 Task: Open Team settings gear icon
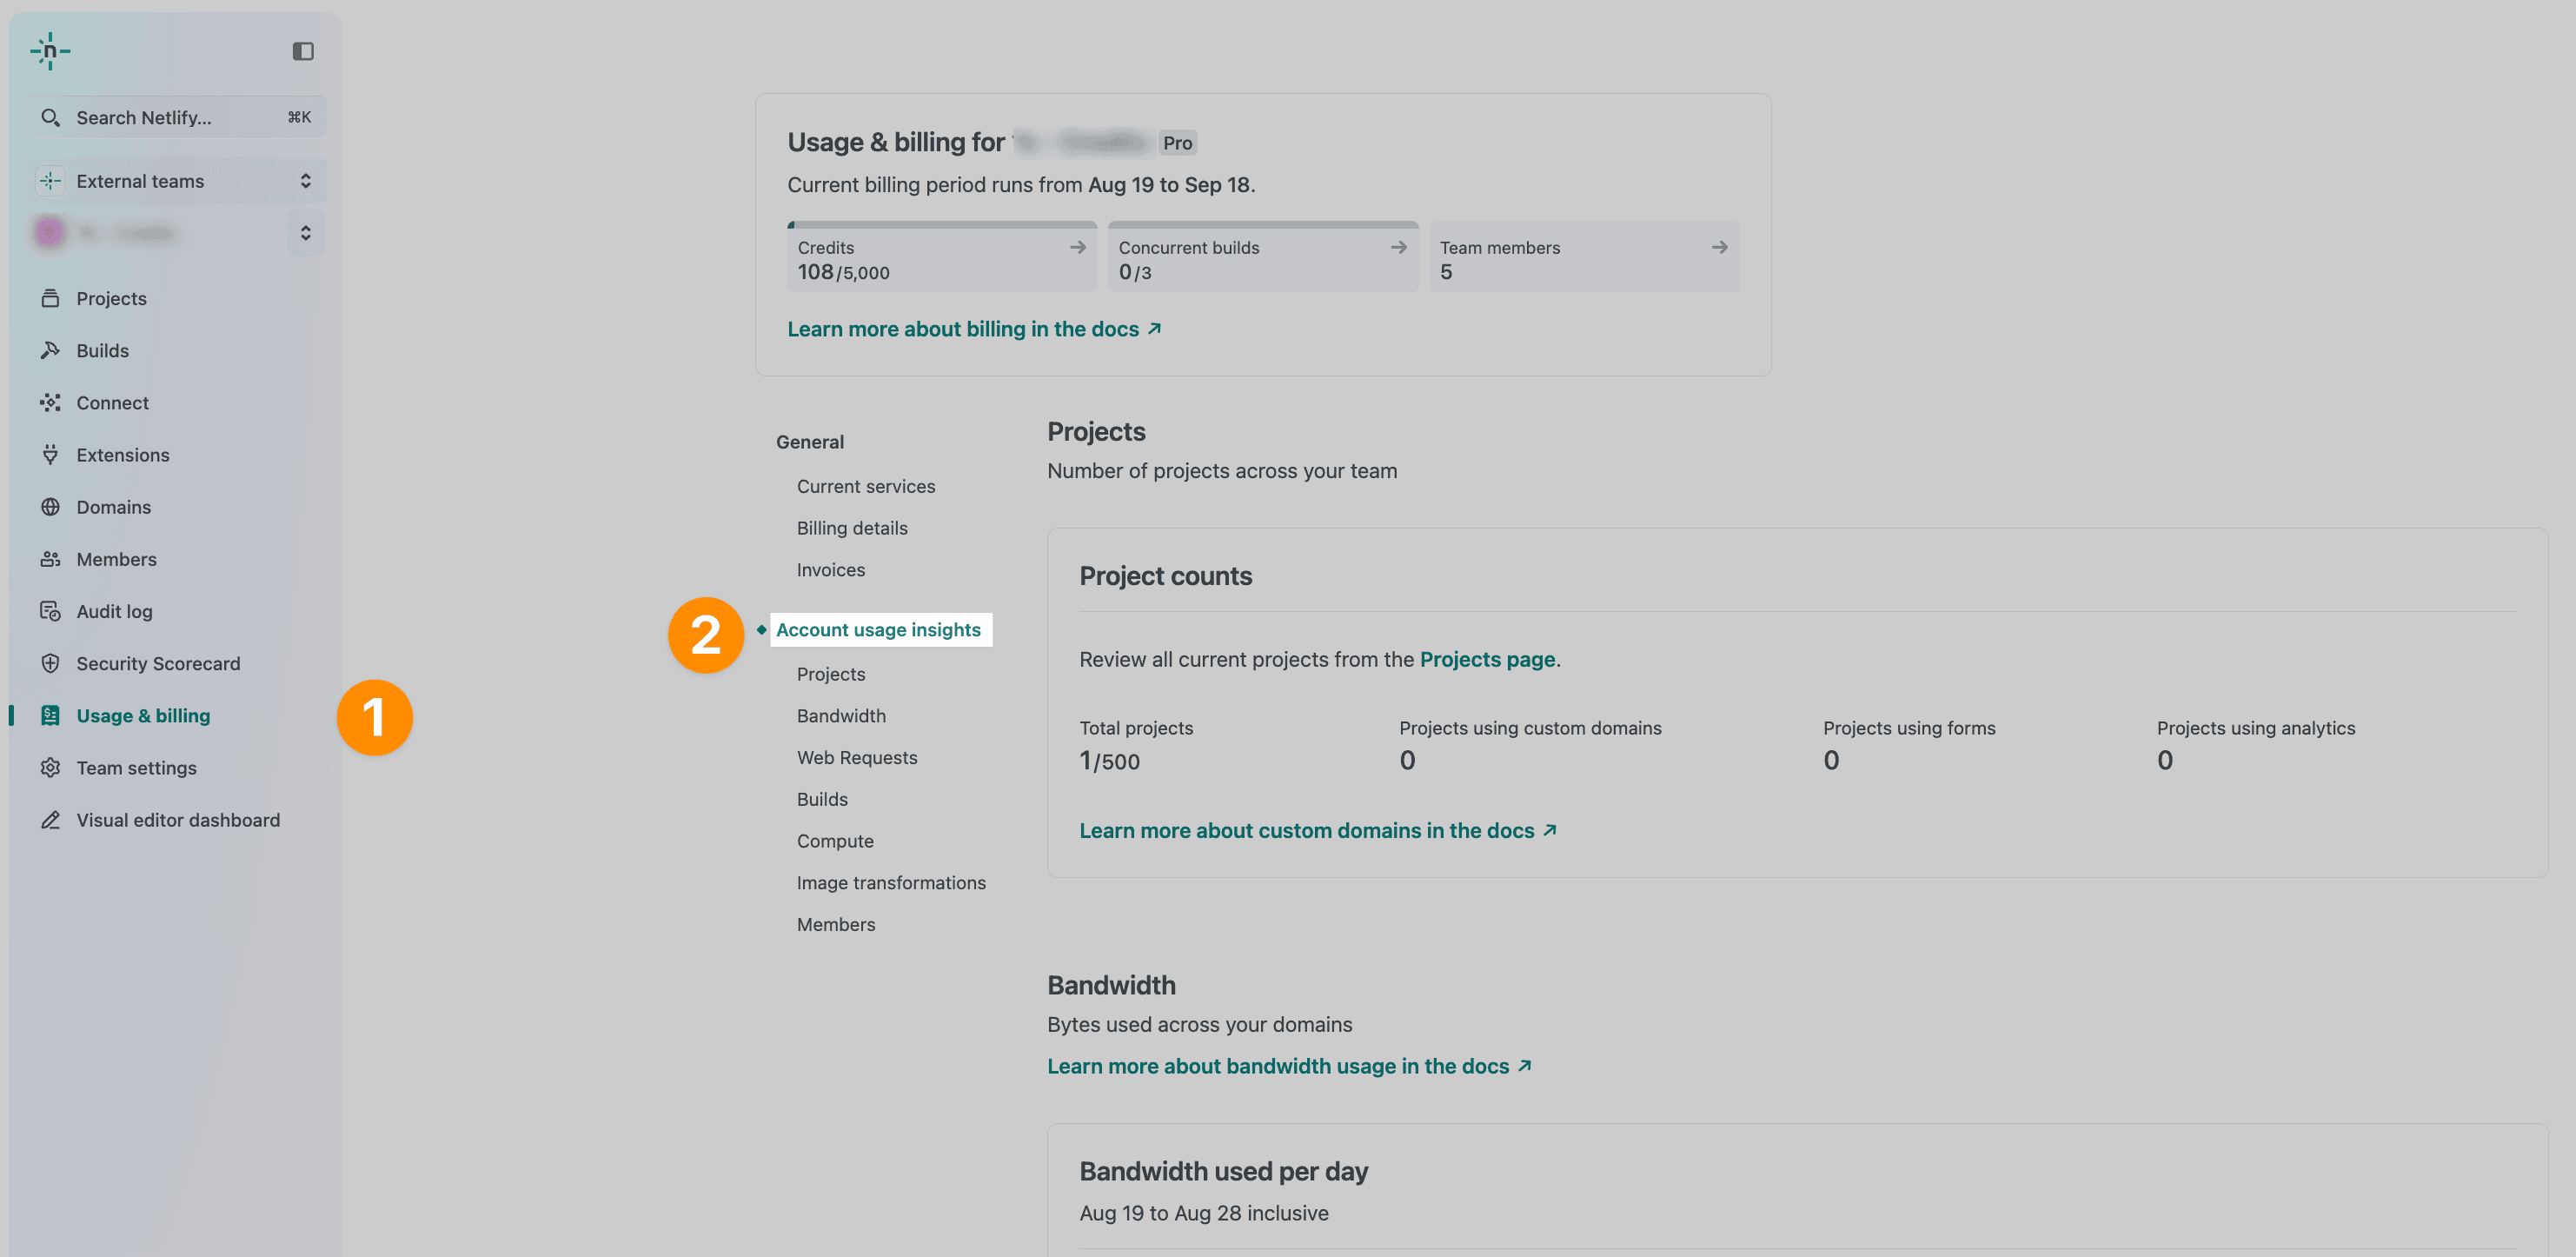point(50,768)
